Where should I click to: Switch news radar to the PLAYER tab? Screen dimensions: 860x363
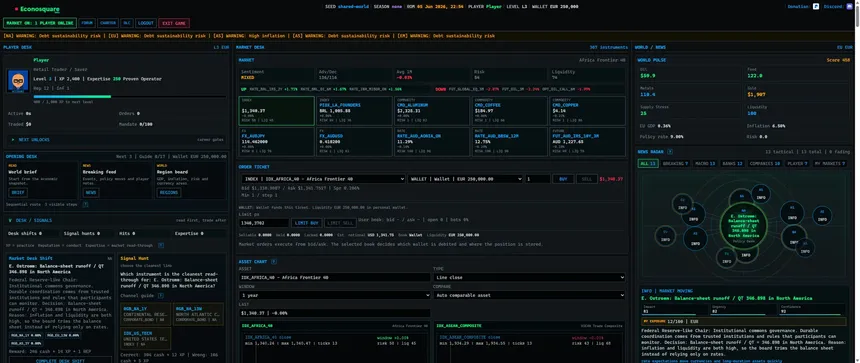click(797, 163)
